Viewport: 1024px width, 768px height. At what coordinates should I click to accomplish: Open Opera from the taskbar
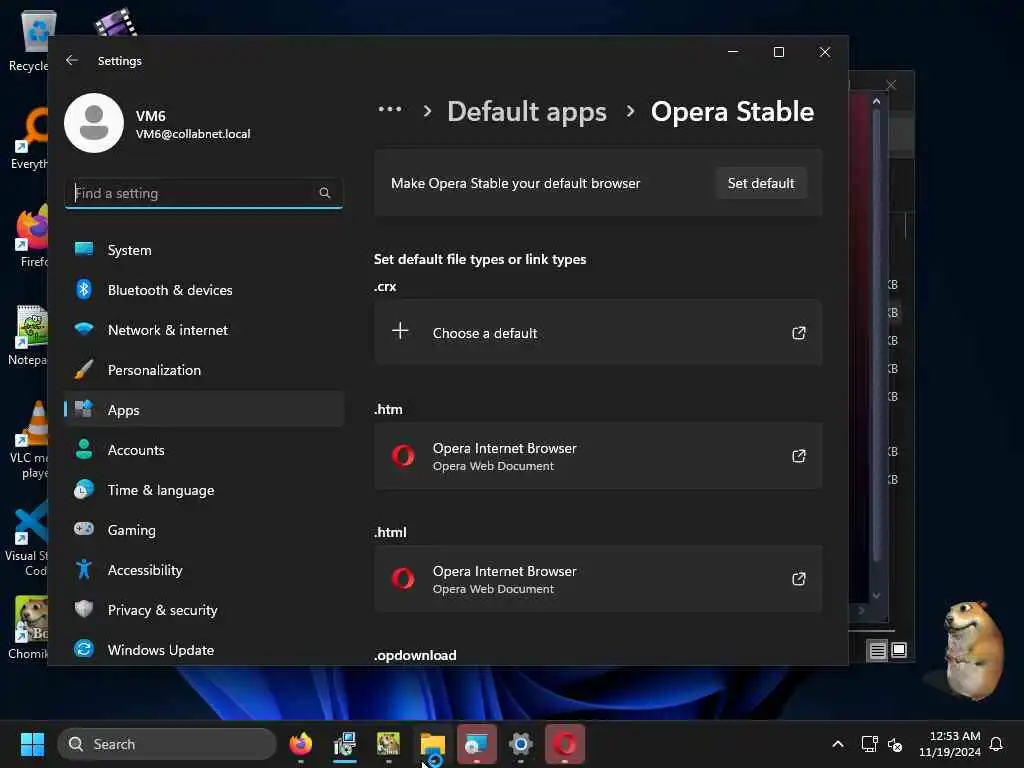[565, 744]
